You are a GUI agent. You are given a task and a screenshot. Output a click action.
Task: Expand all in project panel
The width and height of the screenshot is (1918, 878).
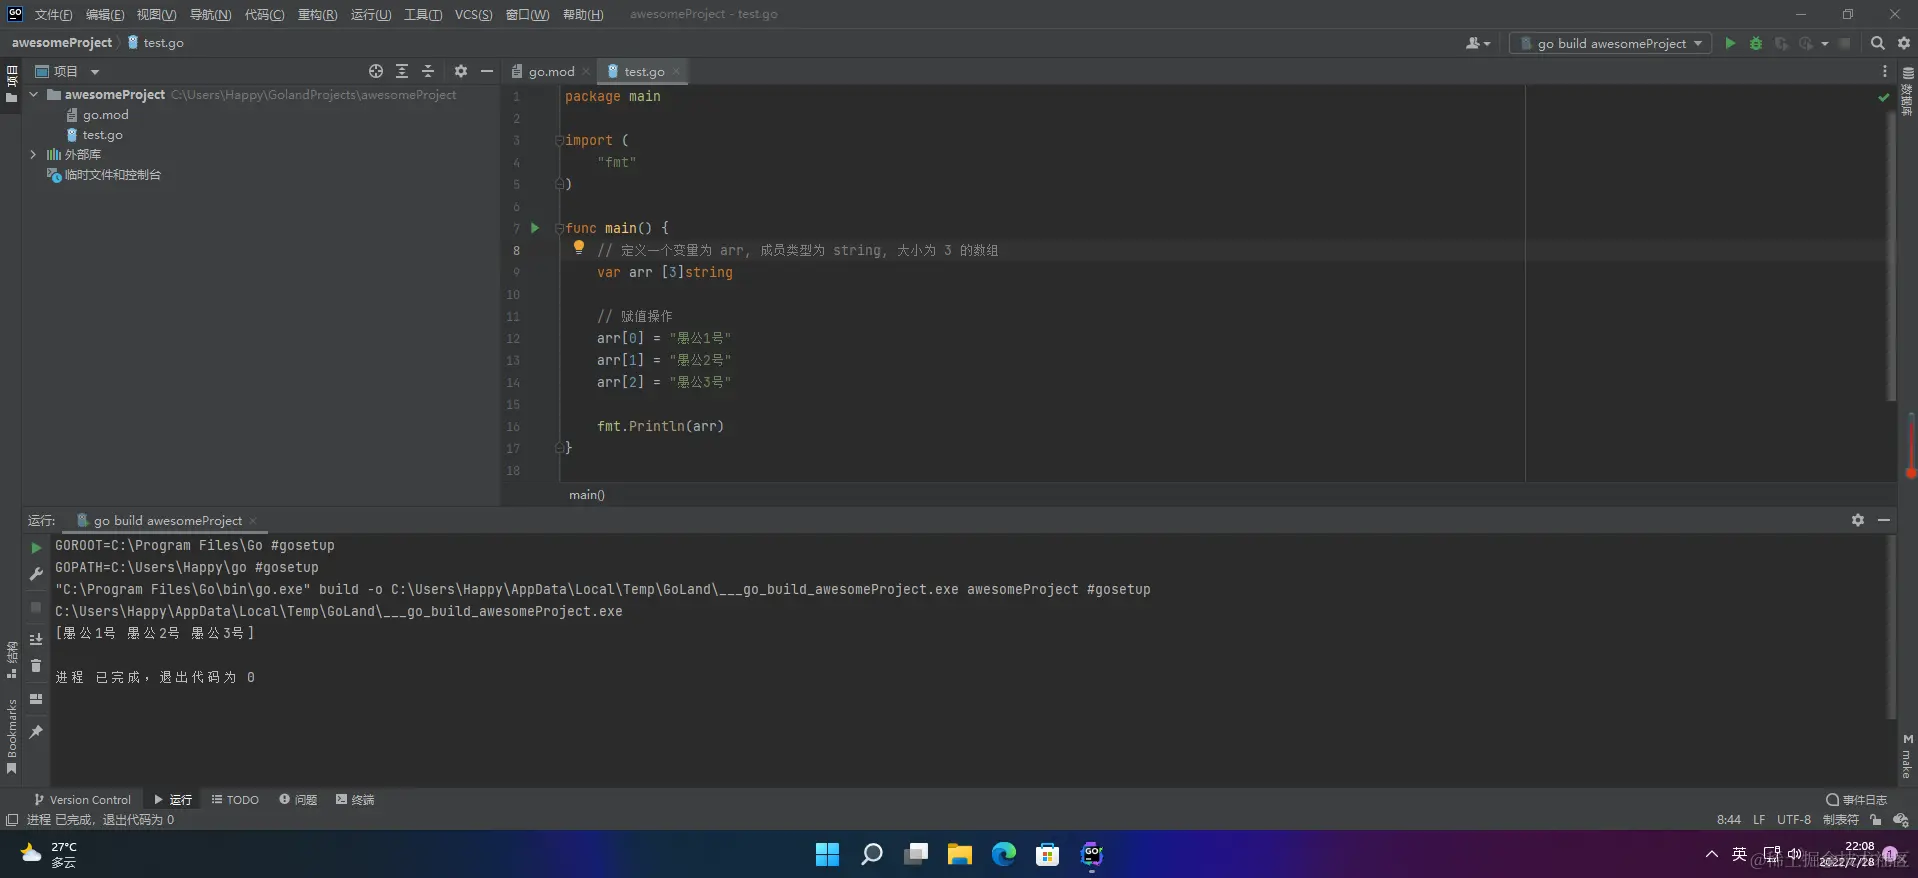(x=402, y=71)
